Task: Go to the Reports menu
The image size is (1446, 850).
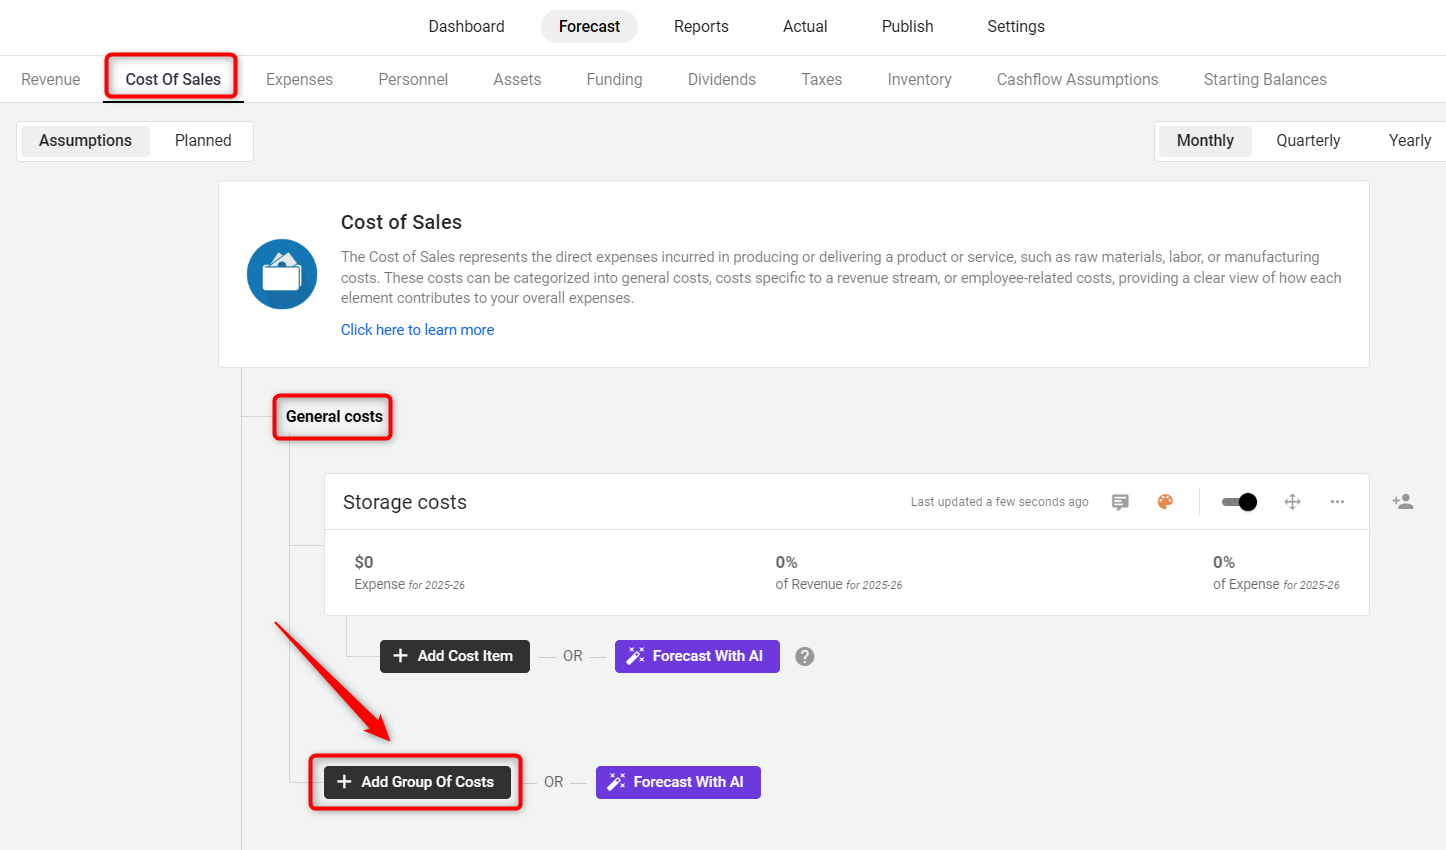Action: point(701,27)
